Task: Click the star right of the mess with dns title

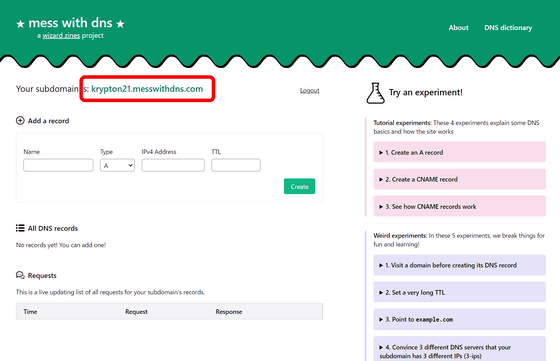Action: point(120,24)
